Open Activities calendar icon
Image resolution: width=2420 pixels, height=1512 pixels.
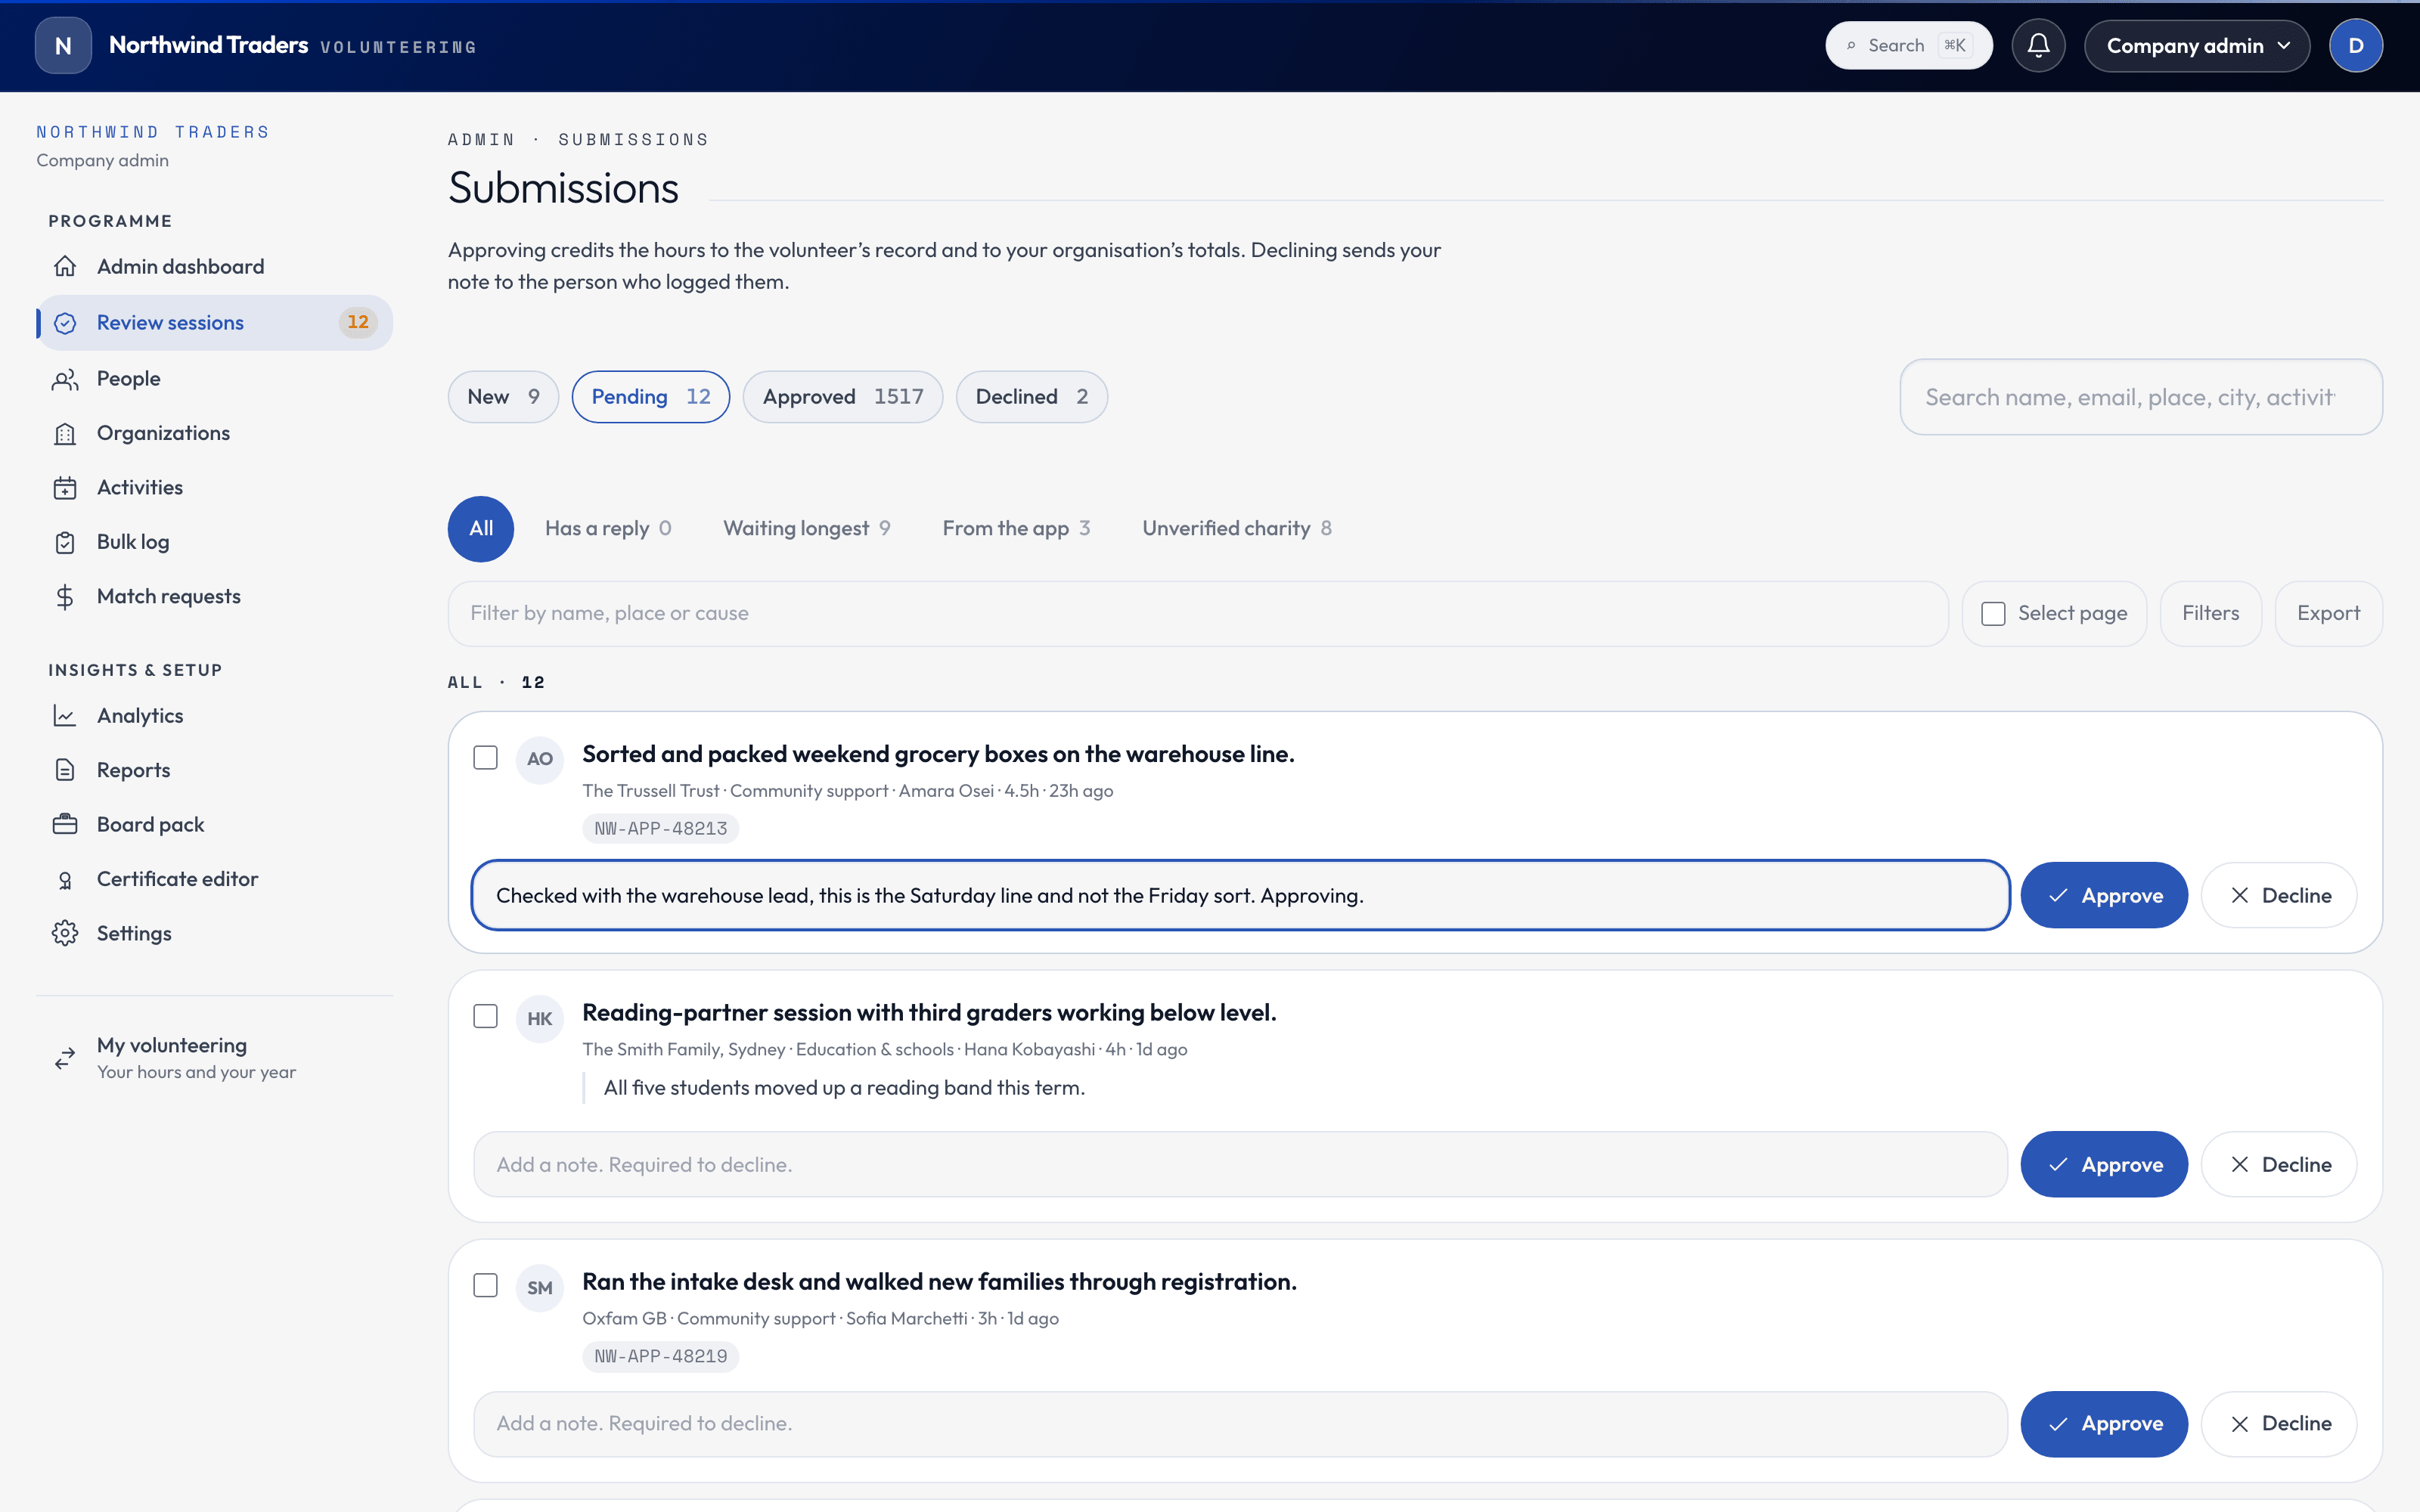coord(65,488)
